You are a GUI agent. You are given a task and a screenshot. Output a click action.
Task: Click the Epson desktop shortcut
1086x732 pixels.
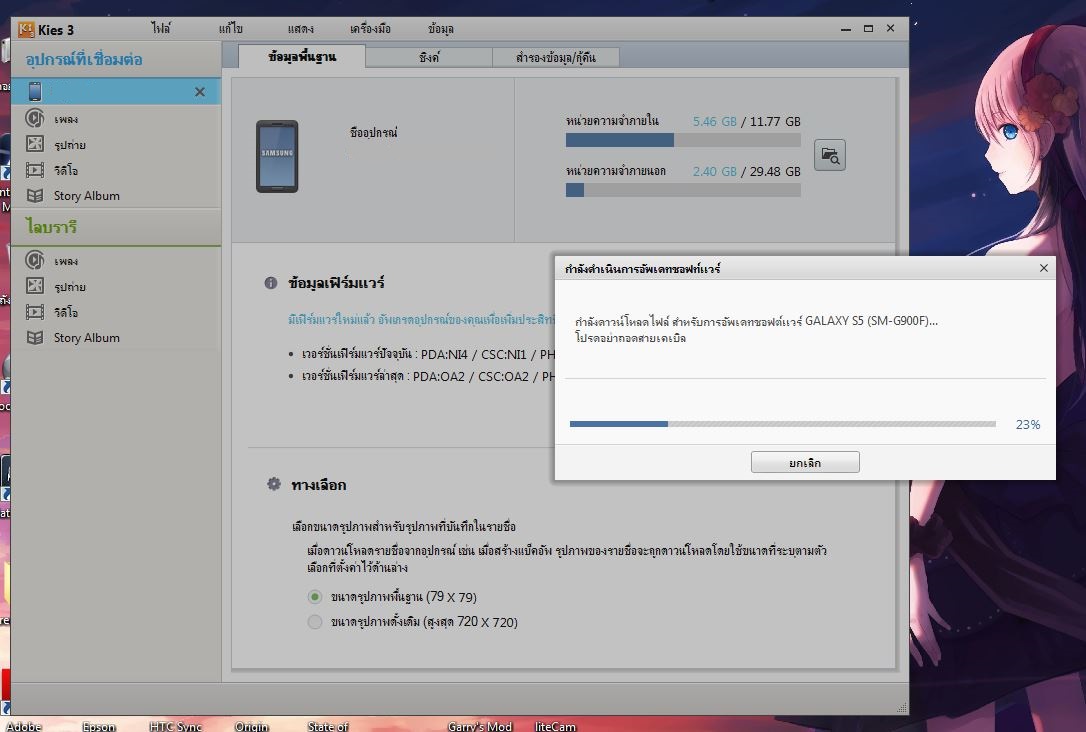pos(98,726)
